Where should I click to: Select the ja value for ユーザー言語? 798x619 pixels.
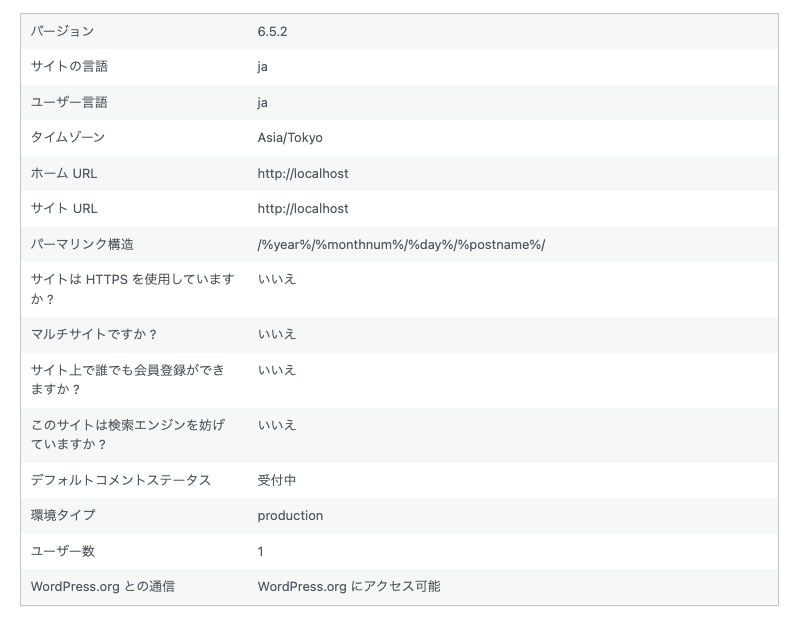263,102
